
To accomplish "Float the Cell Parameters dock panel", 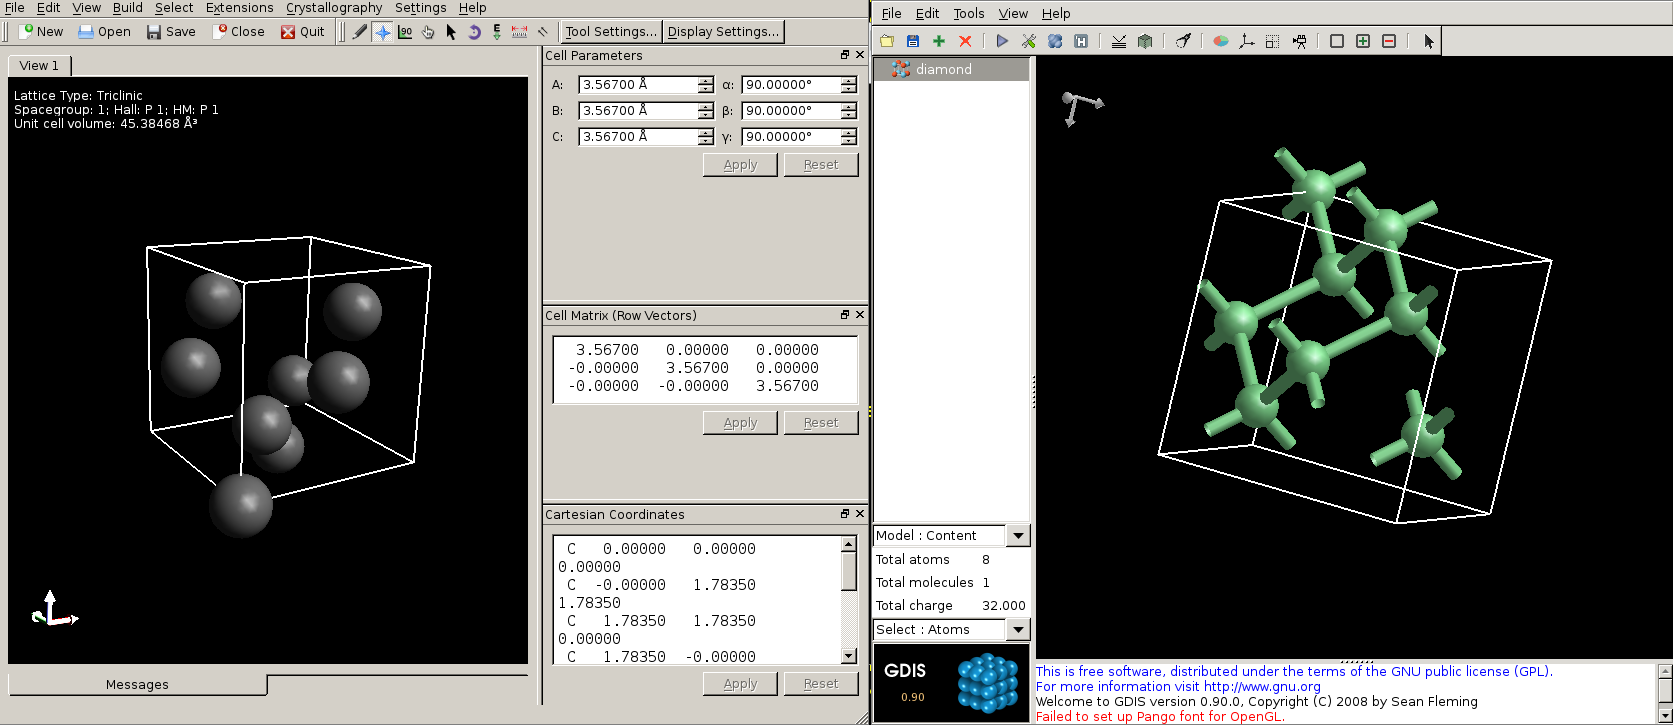I will [845, 56].
